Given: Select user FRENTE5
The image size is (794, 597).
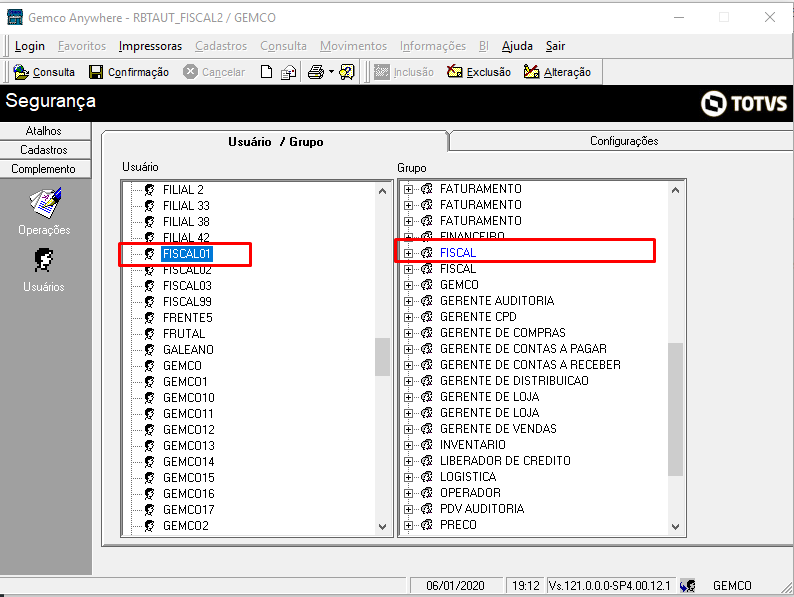Looking at the screenshot, I should (187, 317).
